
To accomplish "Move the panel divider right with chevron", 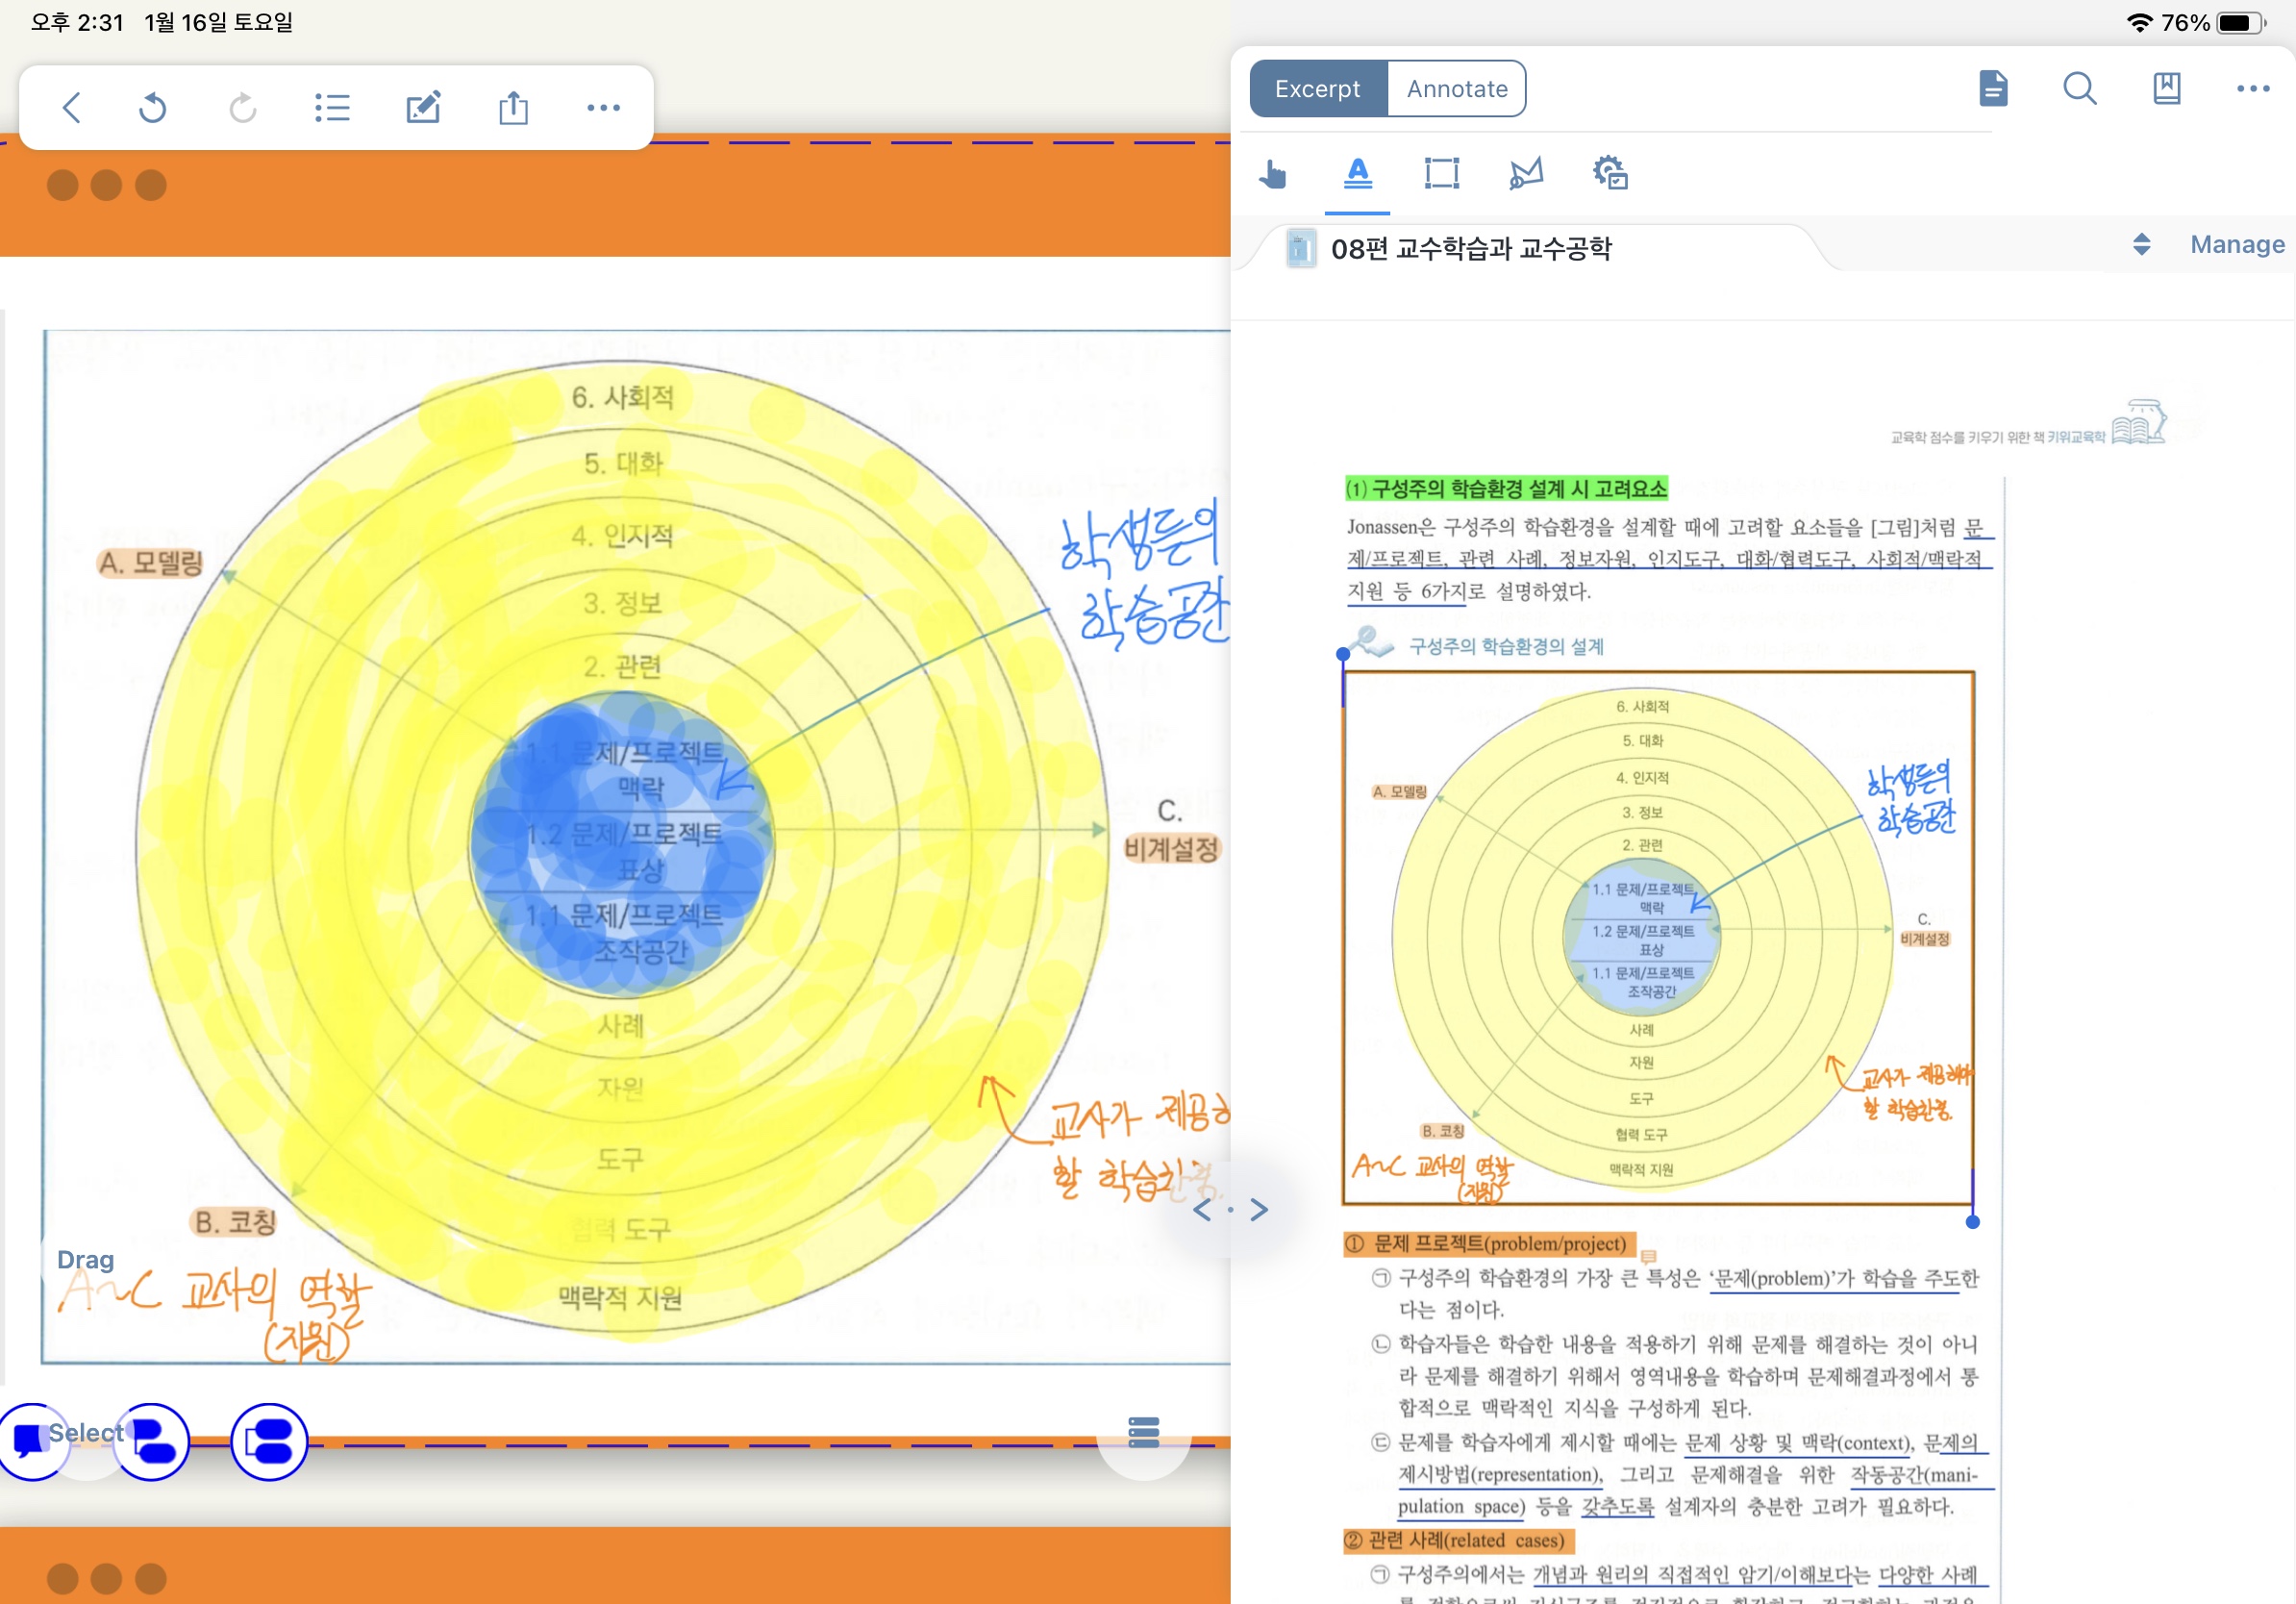I will 1260,1210.
